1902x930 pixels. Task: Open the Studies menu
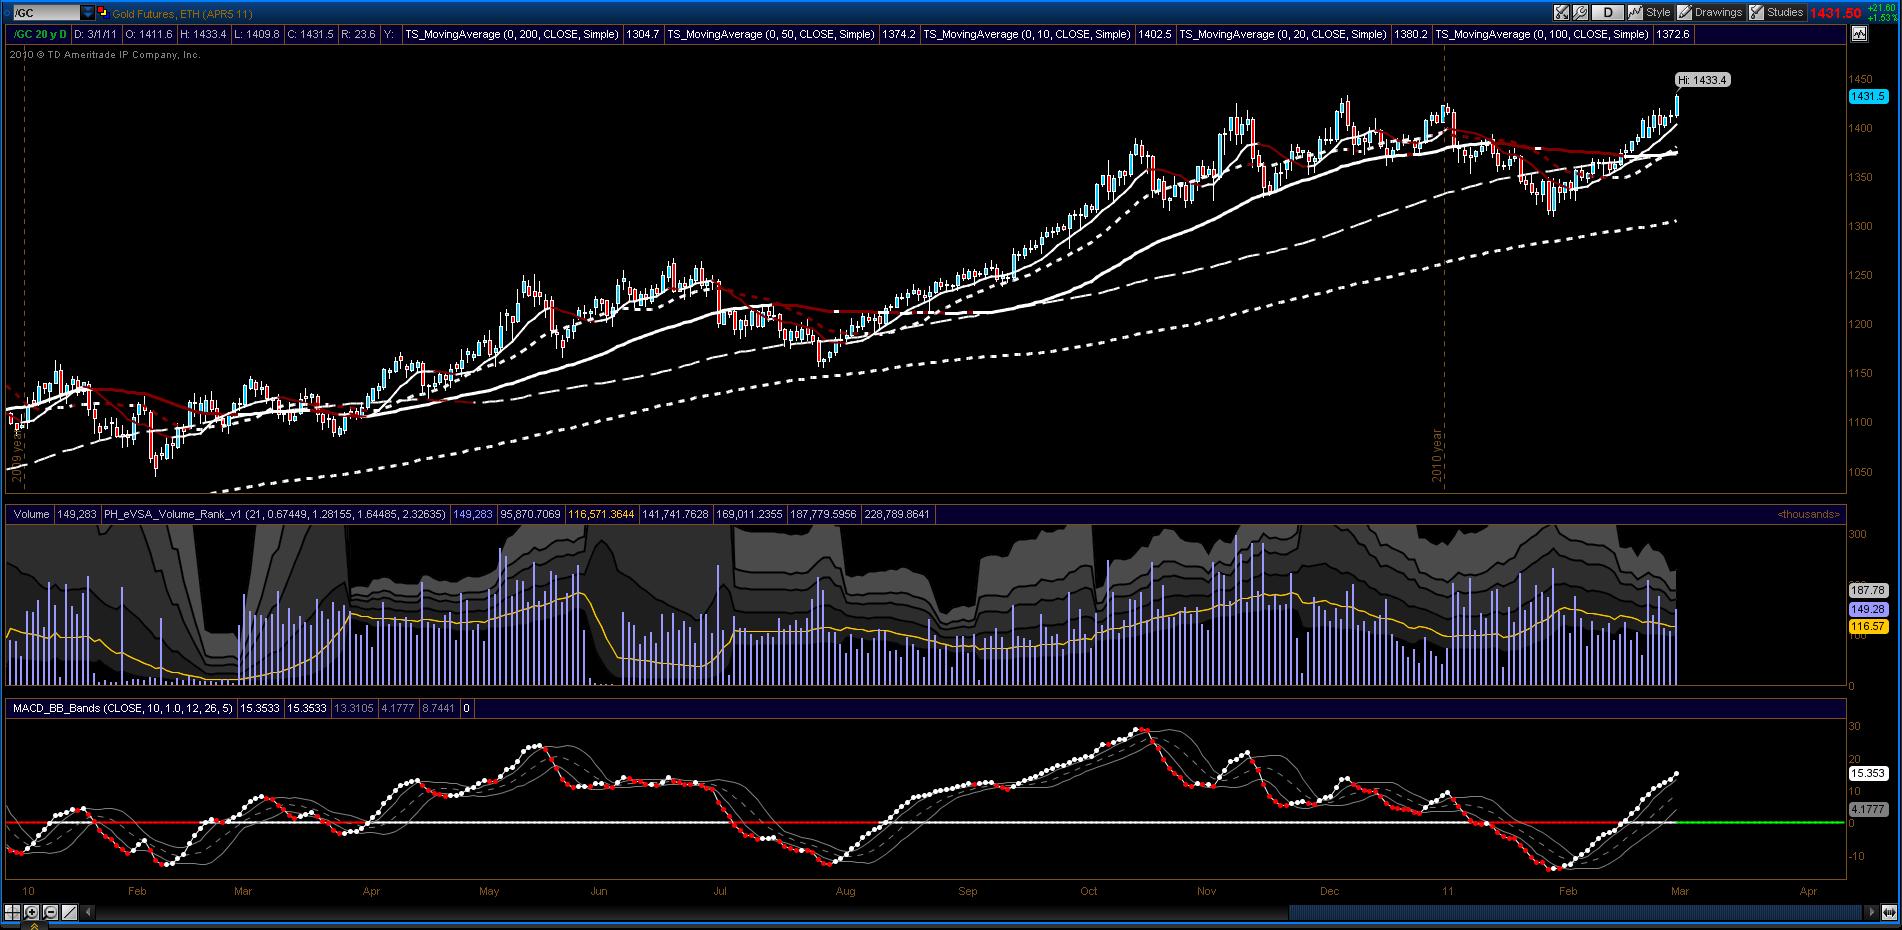tap(1776, 13)
